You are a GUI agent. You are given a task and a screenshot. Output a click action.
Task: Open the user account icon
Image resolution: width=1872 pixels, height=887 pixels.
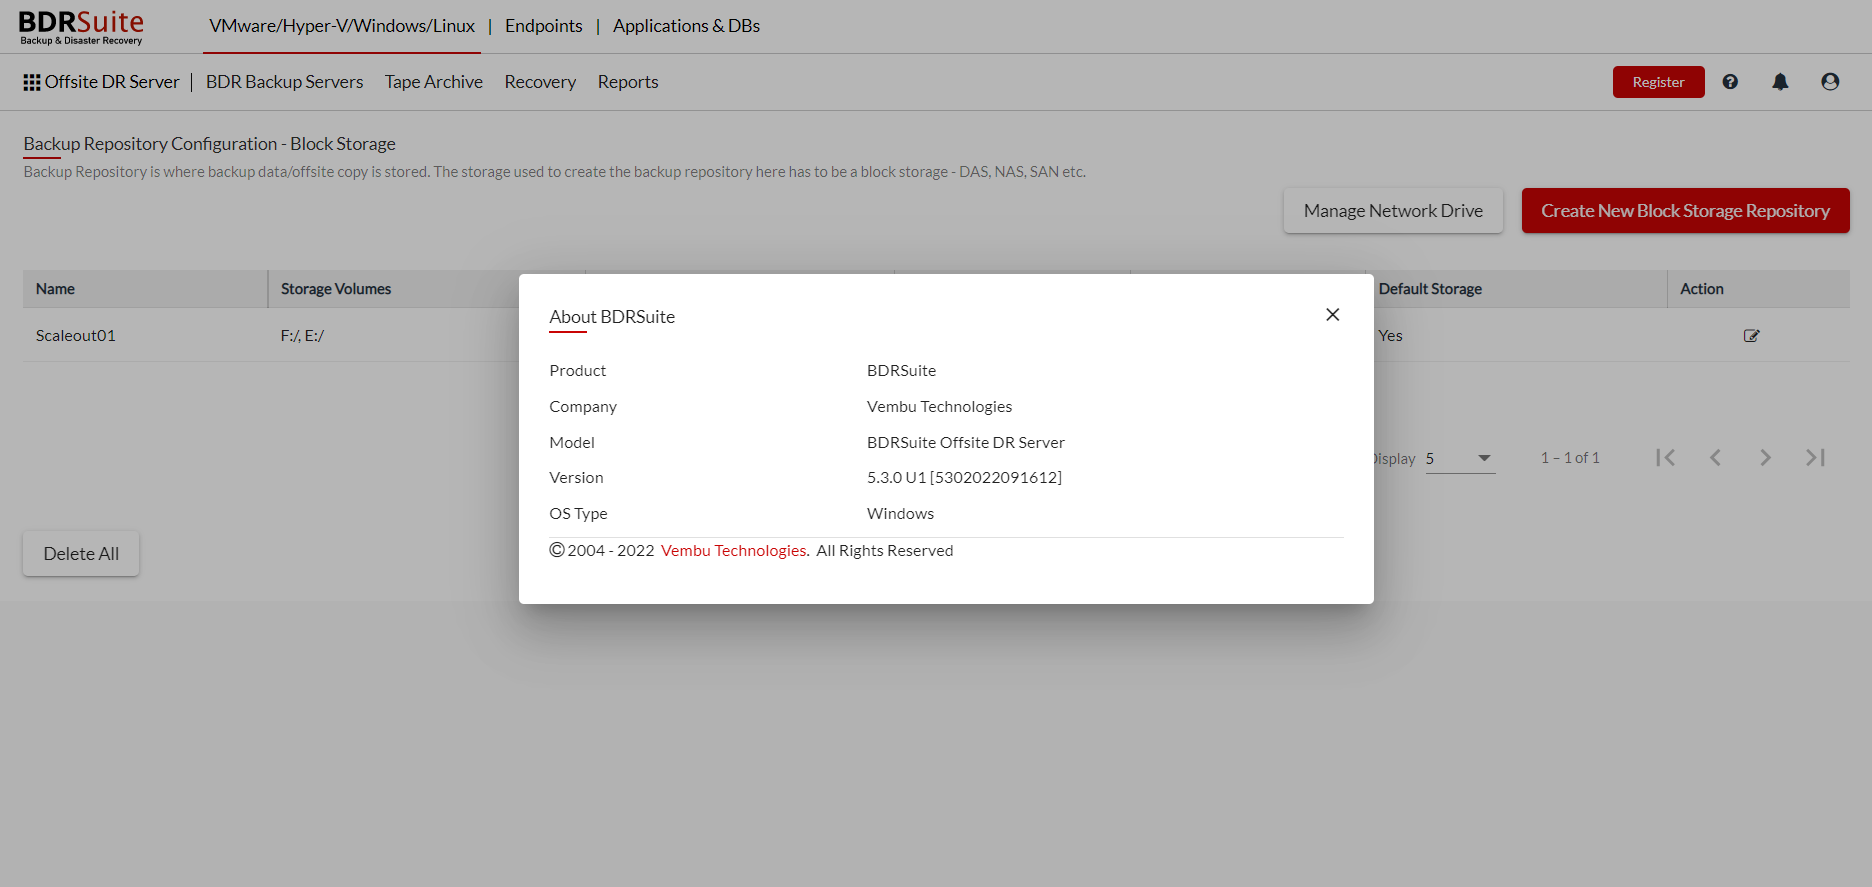pyautogui.click(x=1830, y=82)
